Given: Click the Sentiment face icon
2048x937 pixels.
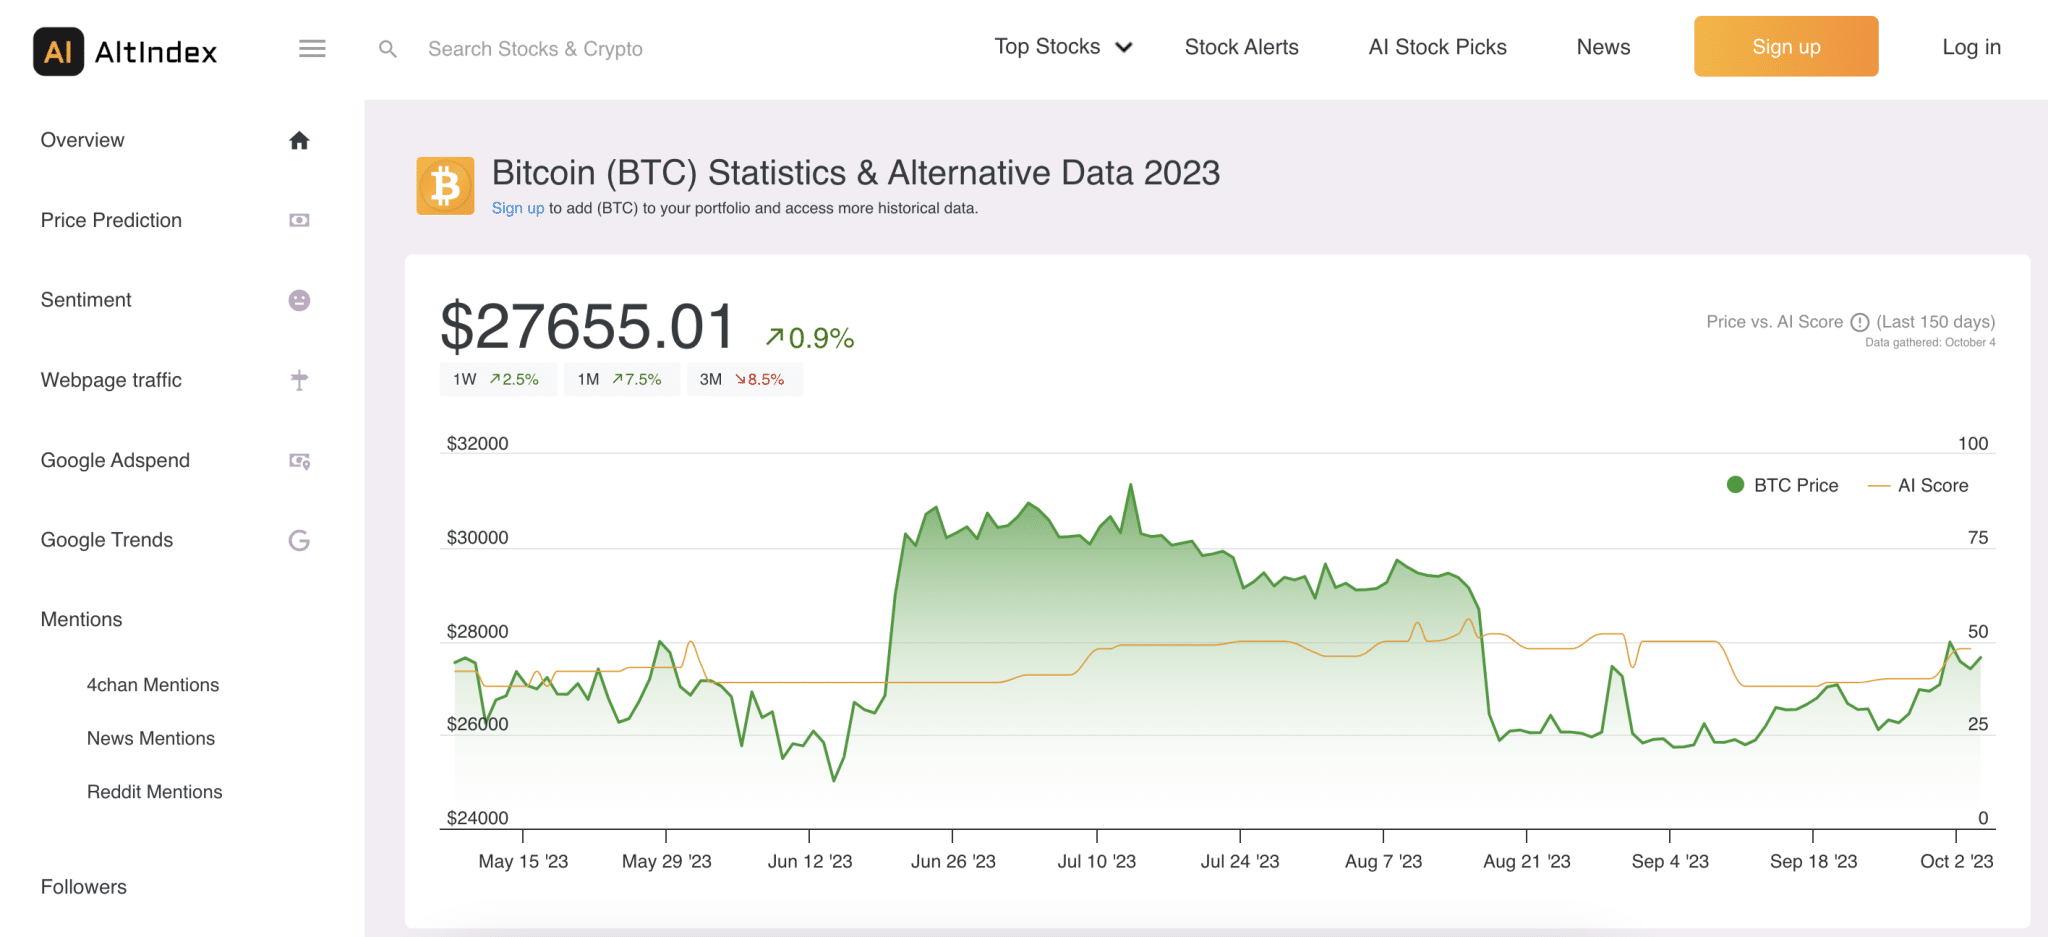Looking at the screenshot, I should 299,300.
